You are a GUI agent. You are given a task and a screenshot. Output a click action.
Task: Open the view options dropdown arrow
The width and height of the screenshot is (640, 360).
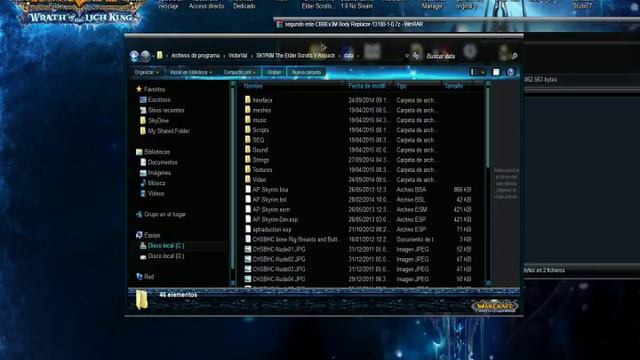coord(483,72)
